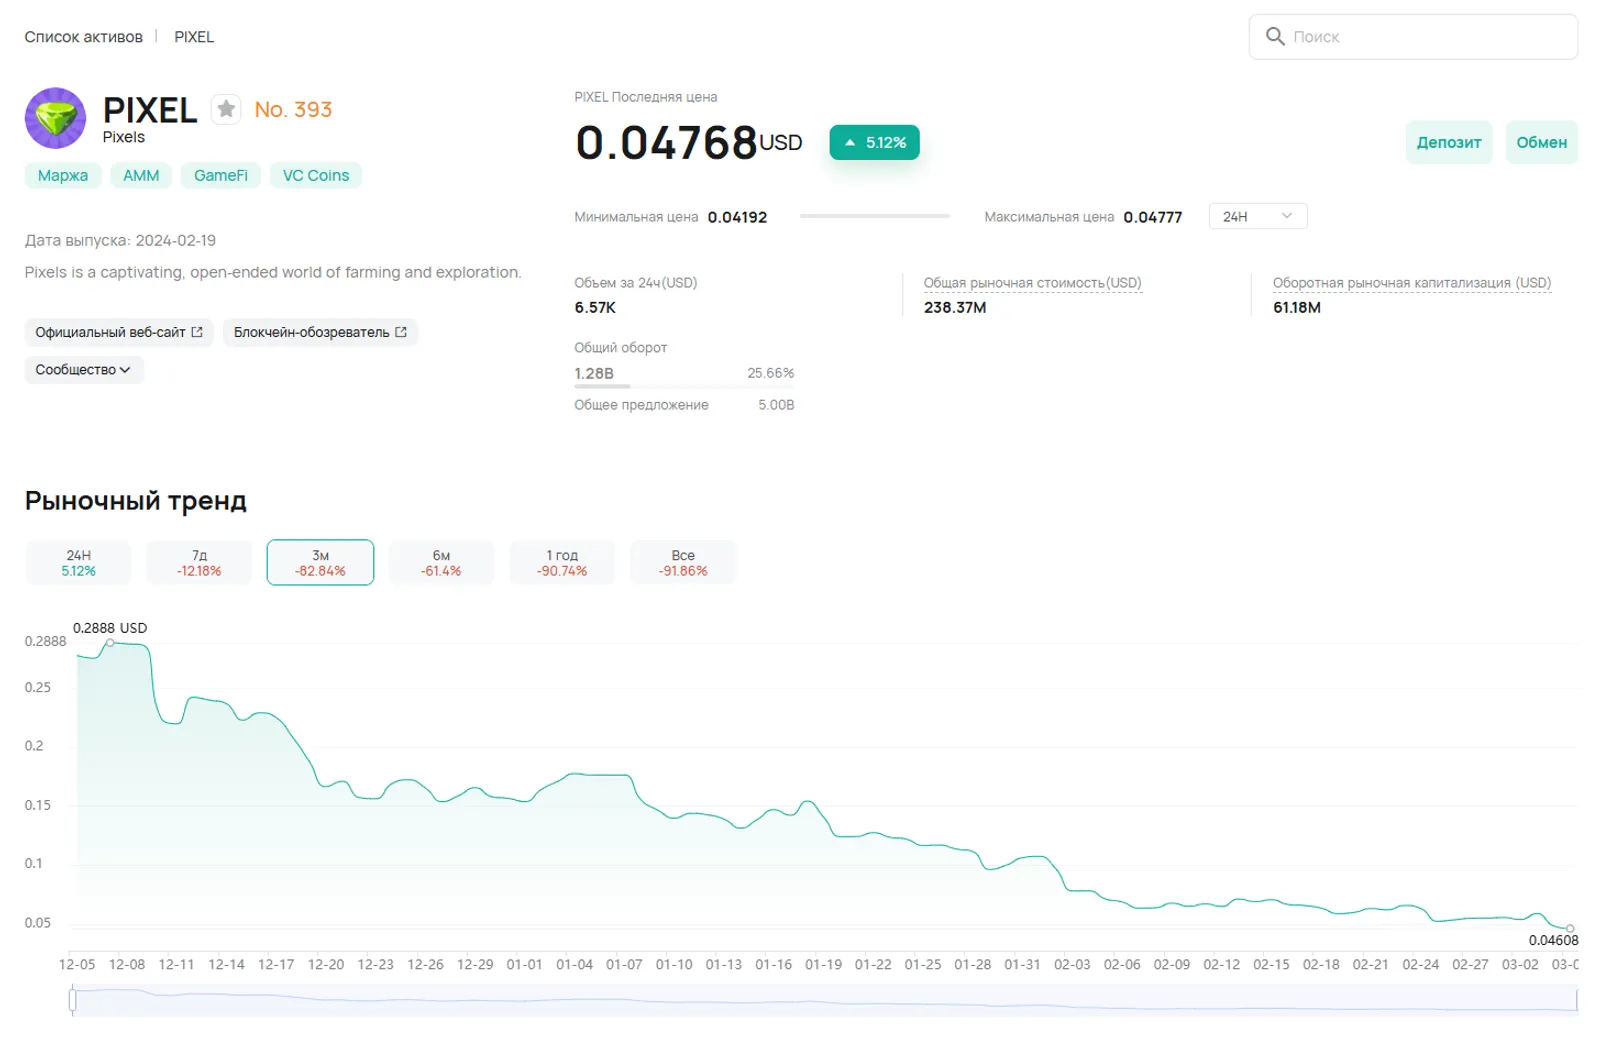Click the 02-03 date axis label
This screenshot has height=1037, width=1600.
point(1072,965)
